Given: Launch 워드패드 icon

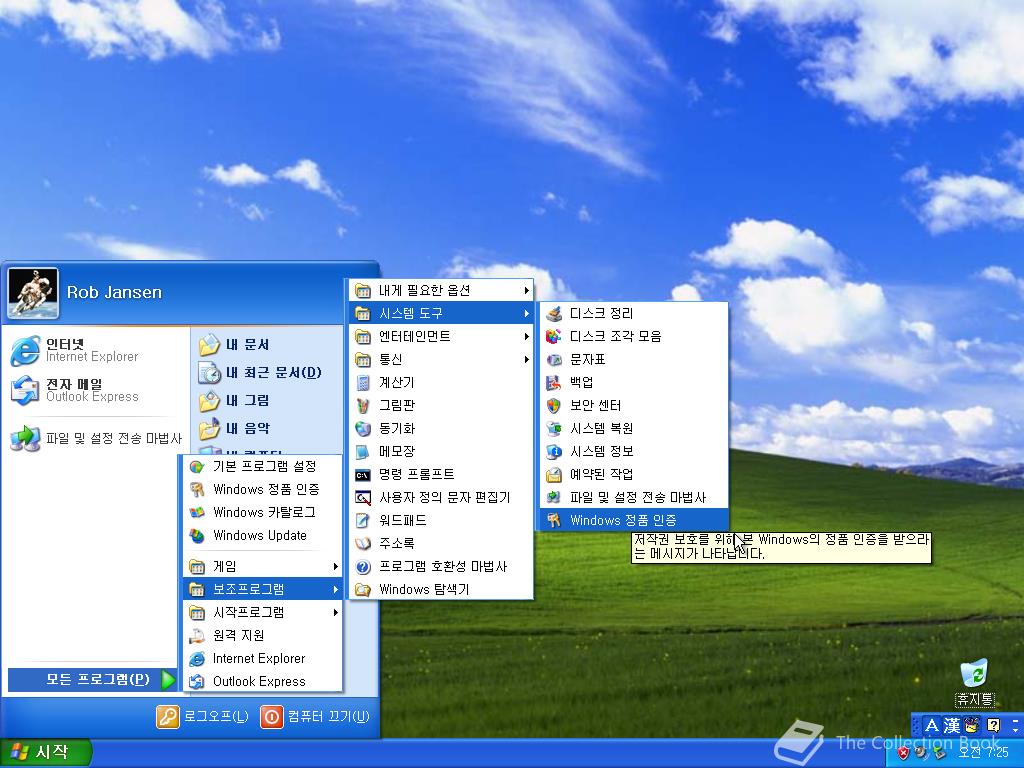Looking at the screenshot, I should click(x=363, y=520).
